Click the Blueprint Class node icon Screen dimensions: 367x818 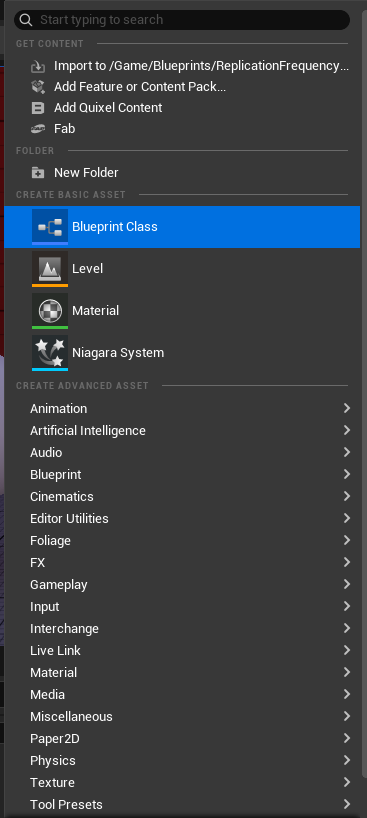[x=50, y=227]
